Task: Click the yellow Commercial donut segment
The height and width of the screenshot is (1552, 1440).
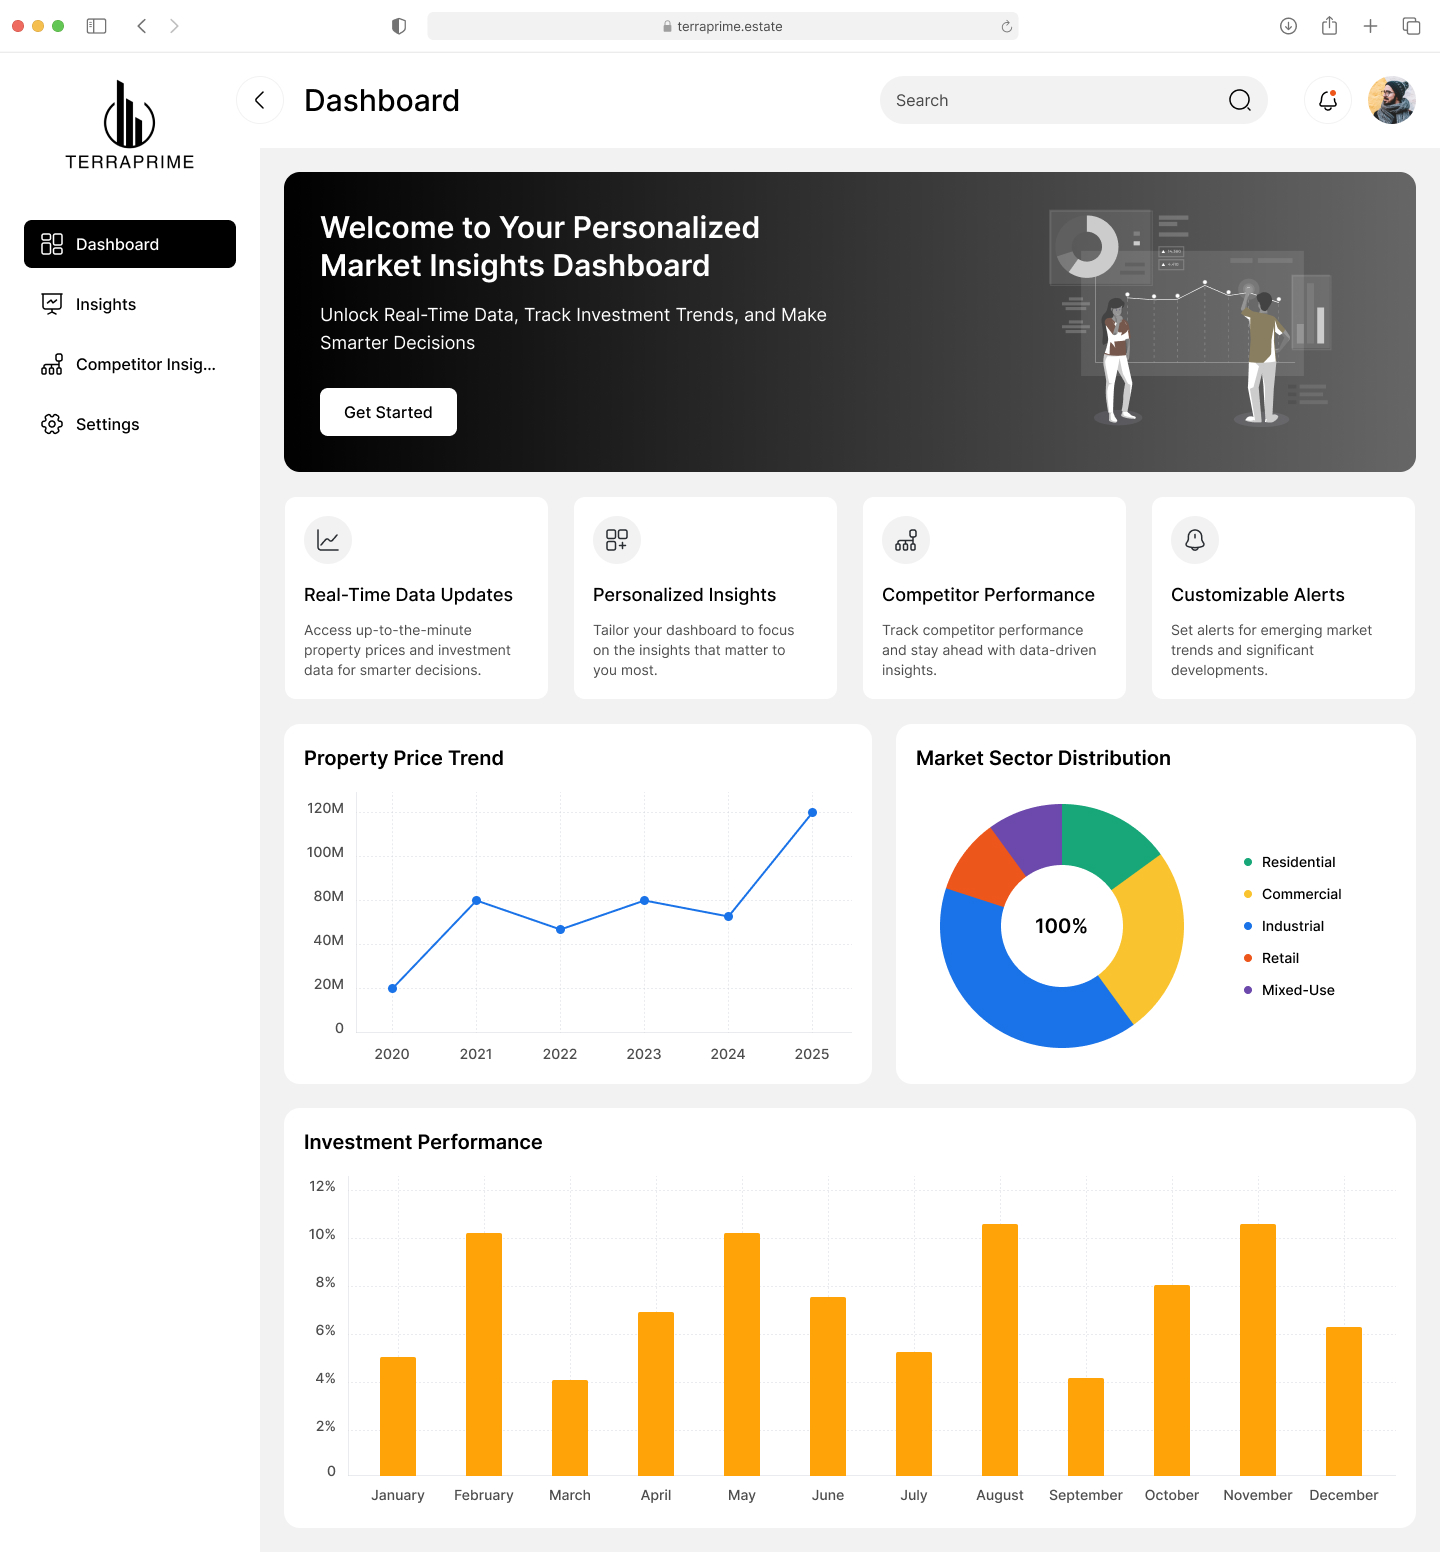Action: point(1150,935)
